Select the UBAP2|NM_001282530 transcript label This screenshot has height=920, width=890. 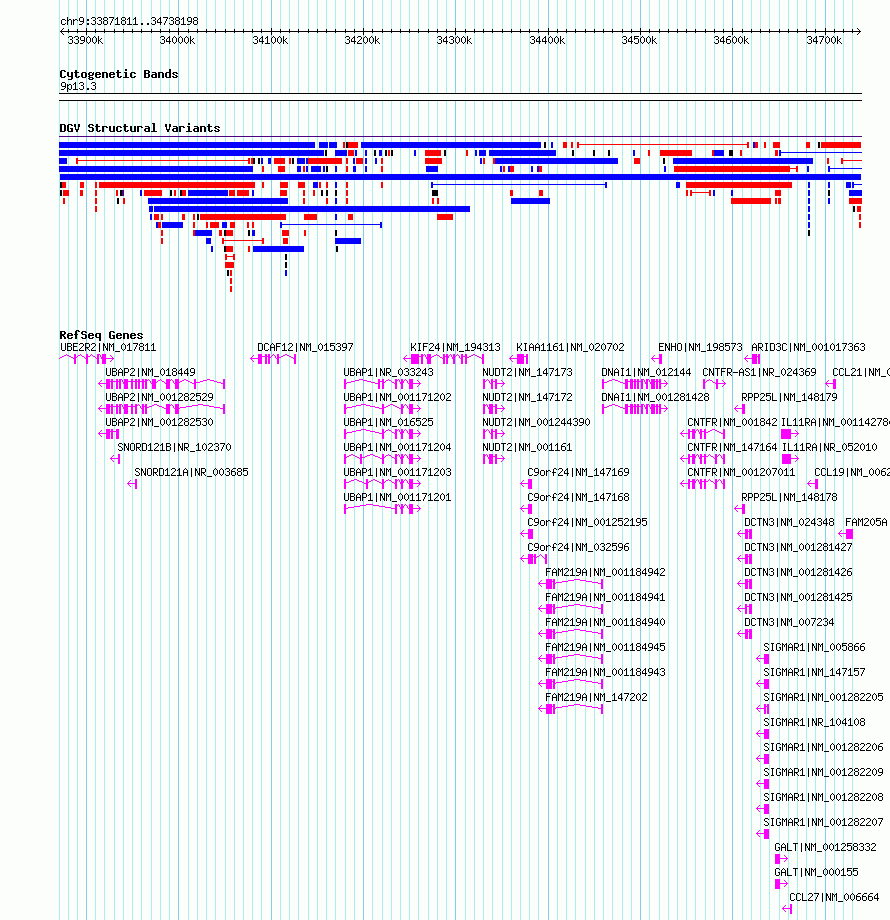point(159,422)
